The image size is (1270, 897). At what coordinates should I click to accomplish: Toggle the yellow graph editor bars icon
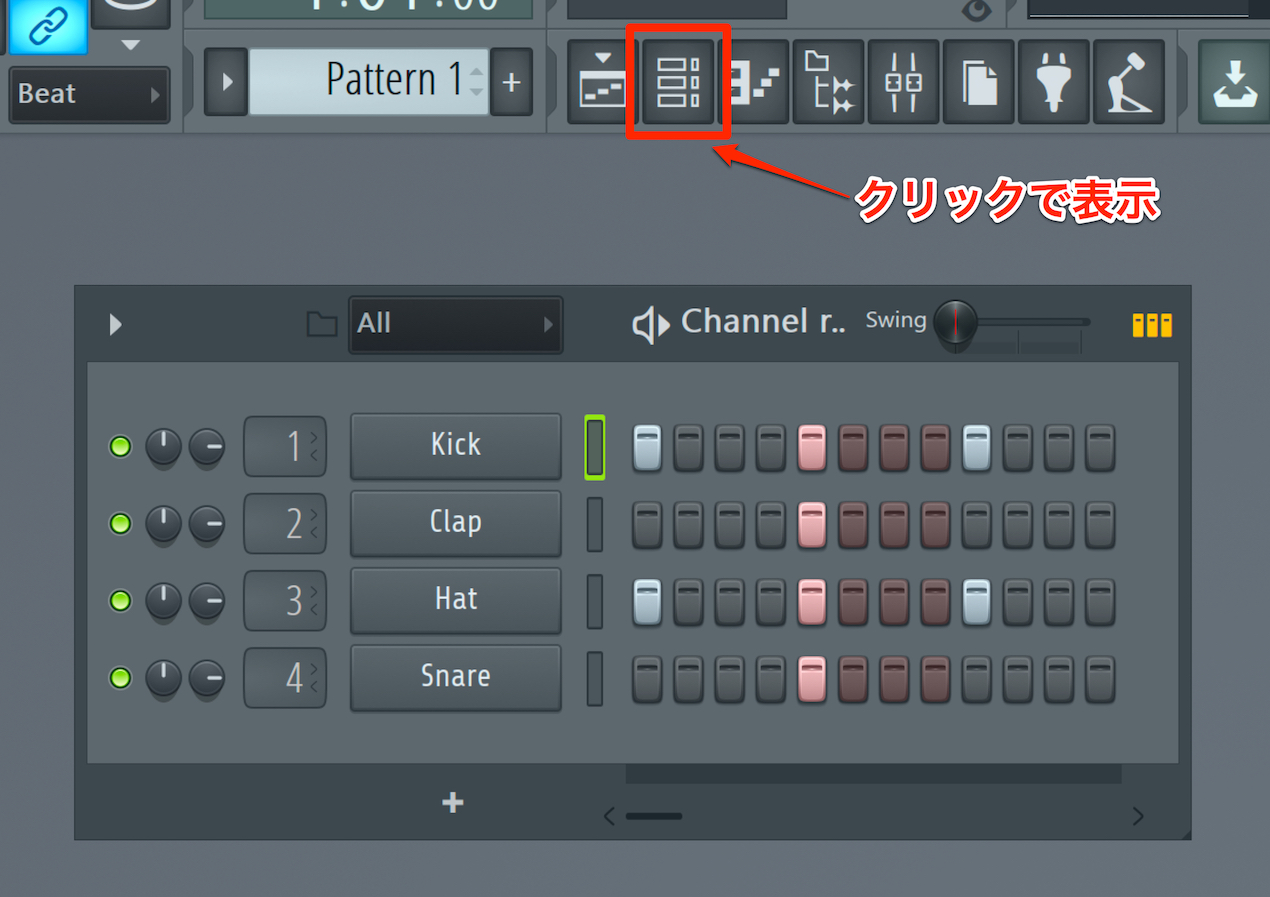point(1152,325)
